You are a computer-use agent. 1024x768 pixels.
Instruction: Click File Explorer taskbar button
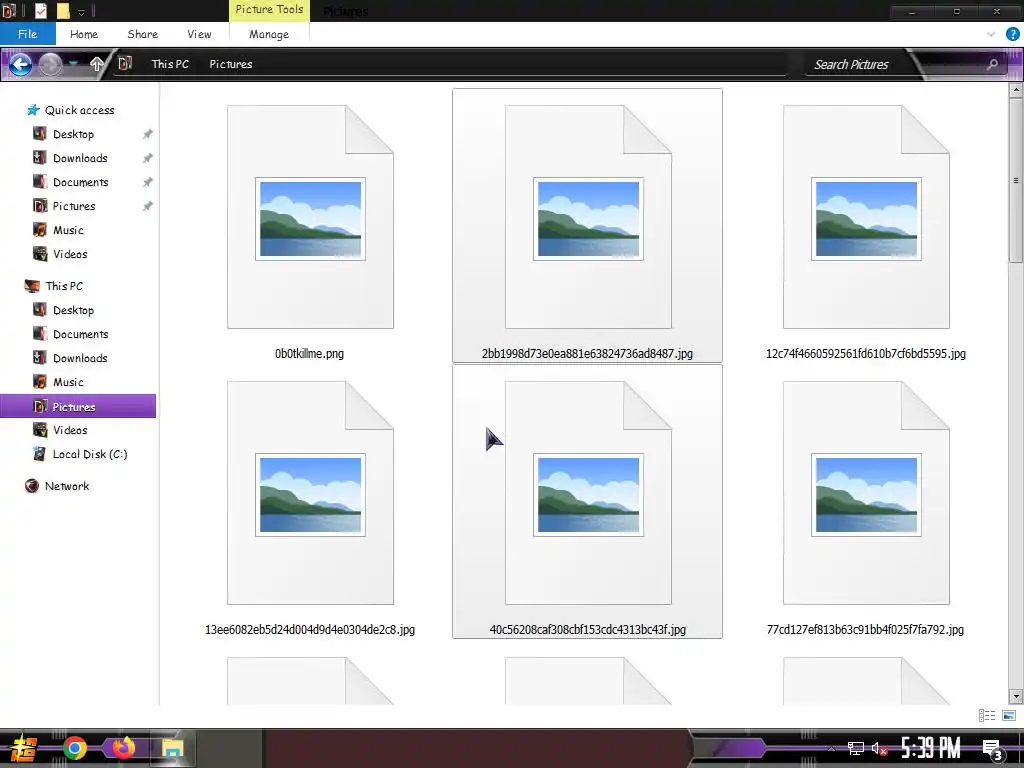click(x=172, y=748)
